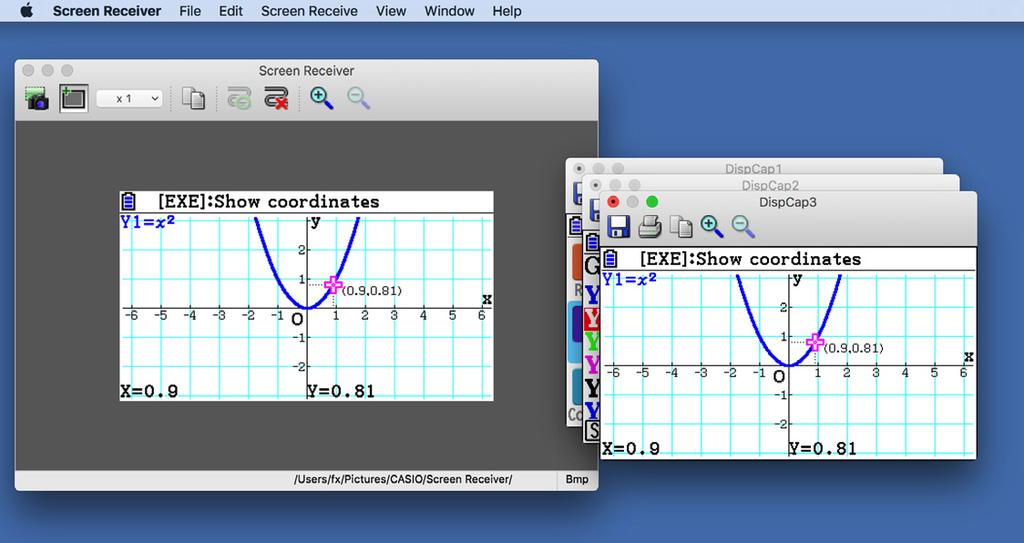Click the X=0.9 readout in Screen Receiver
Screen dimensions: 1024x543
point(150,391)
